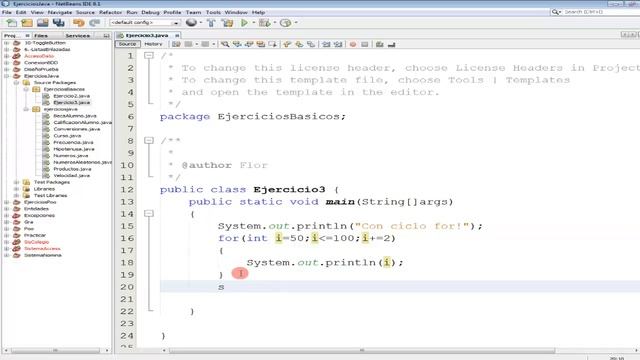
Task: Click the Clean and Build Project icon
Action: coord(227,23)
